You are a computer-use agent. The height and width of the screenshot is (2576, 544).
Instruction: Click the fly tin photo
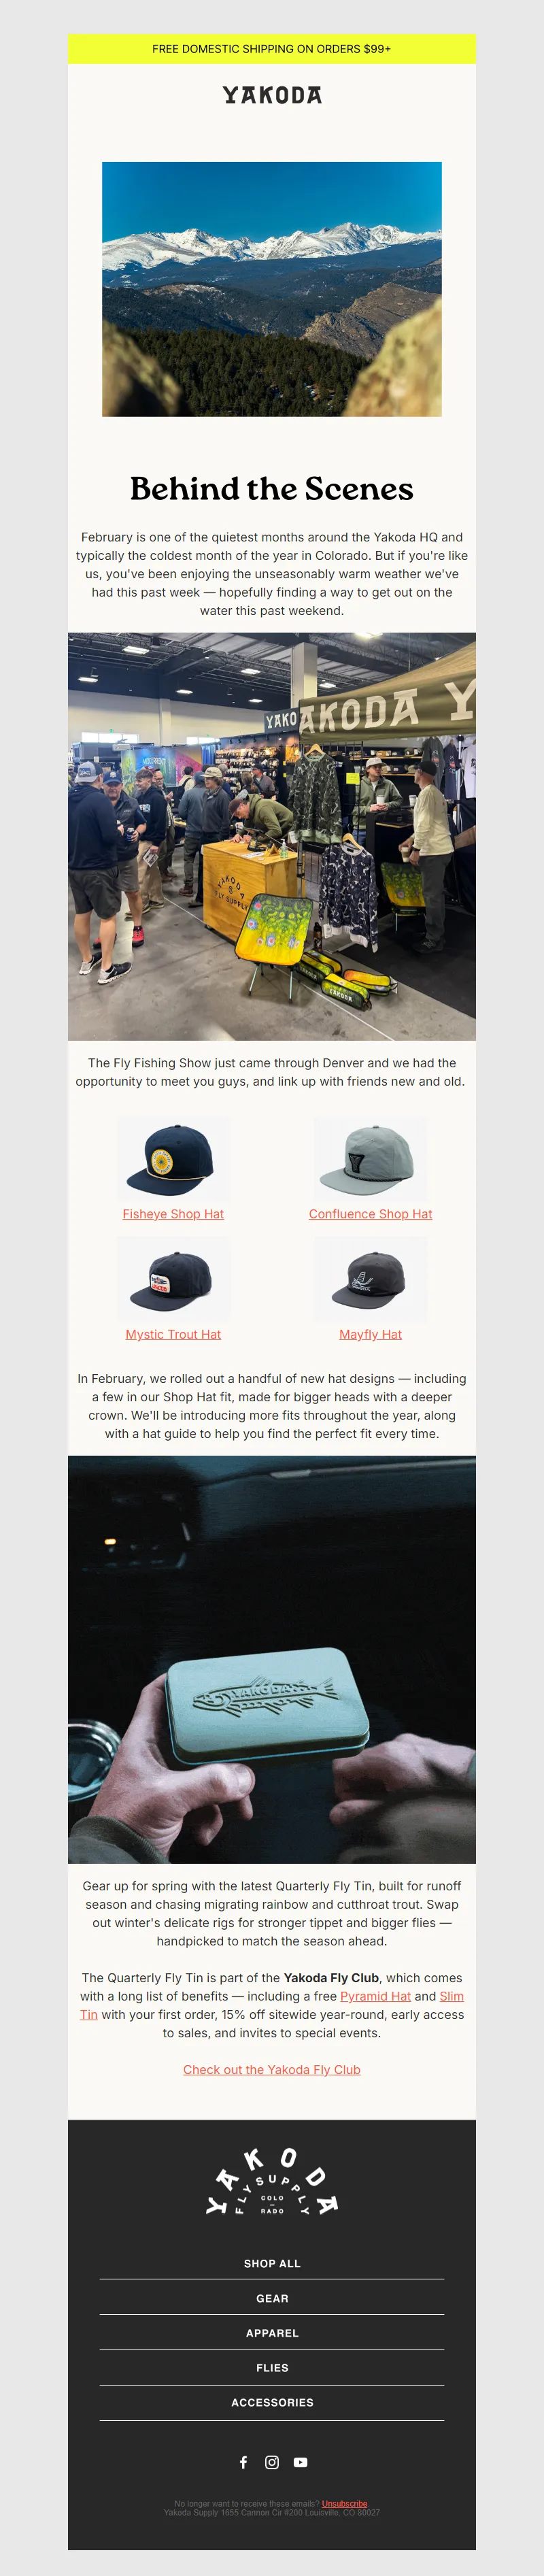[x=272, y=1660]
